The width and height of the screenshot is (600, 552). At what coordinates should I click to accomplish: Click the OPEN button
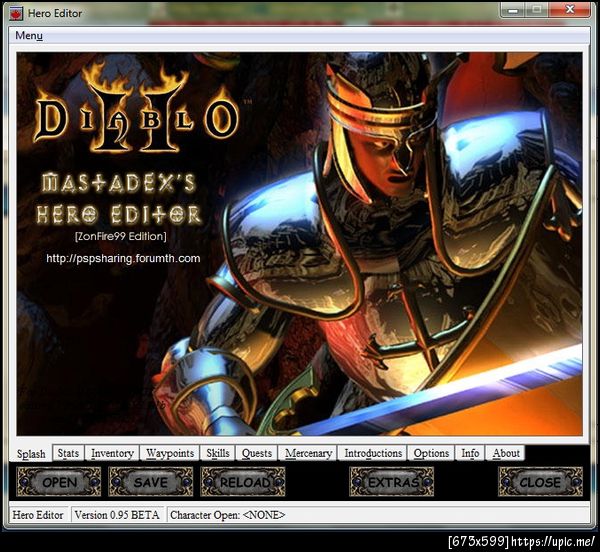(59, 482)
